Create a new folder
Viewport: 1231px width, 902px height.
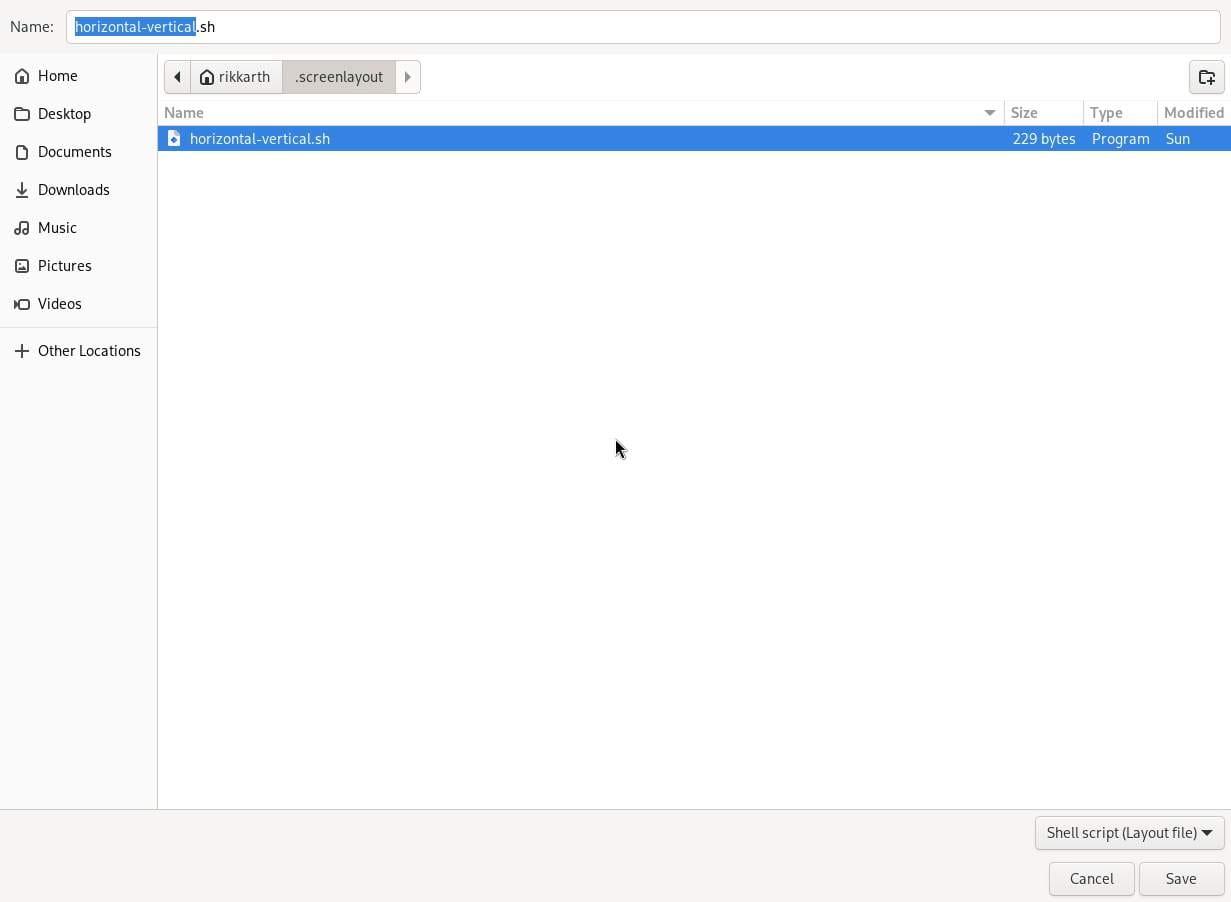(x=1207, y=77)
